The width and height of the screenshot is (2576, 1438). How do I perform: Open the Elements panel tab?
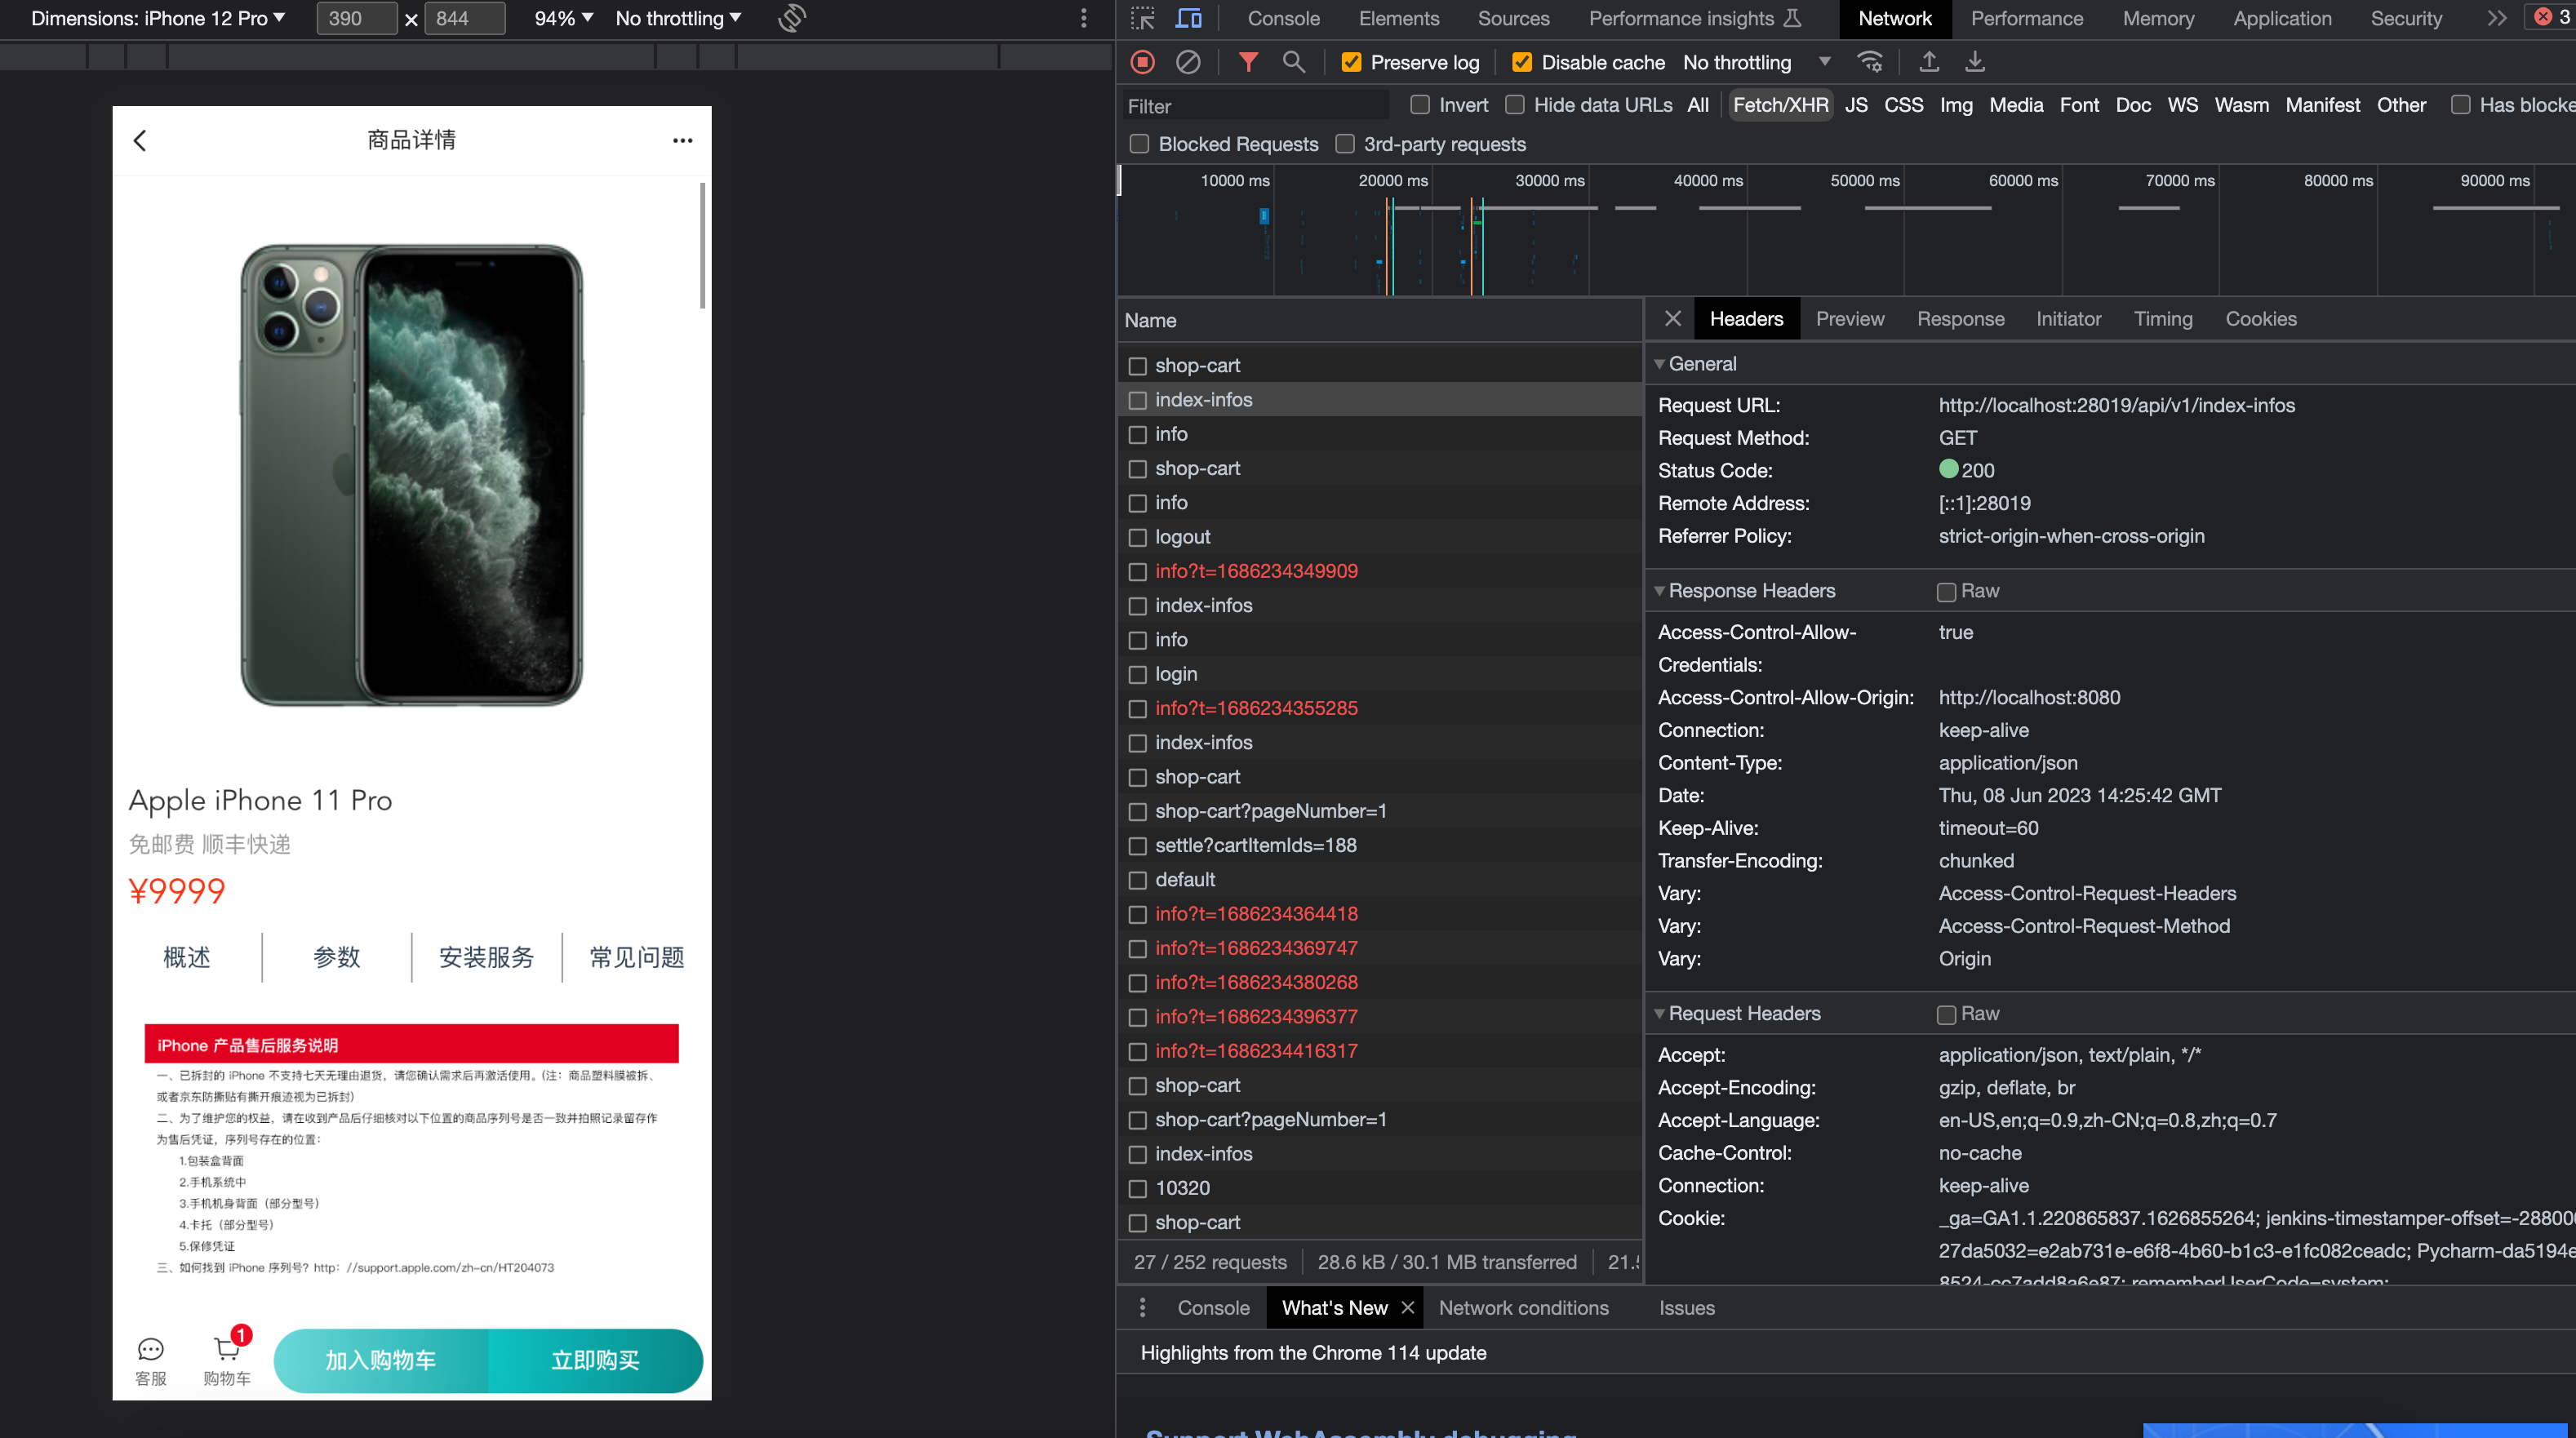tap(1398, 18)
